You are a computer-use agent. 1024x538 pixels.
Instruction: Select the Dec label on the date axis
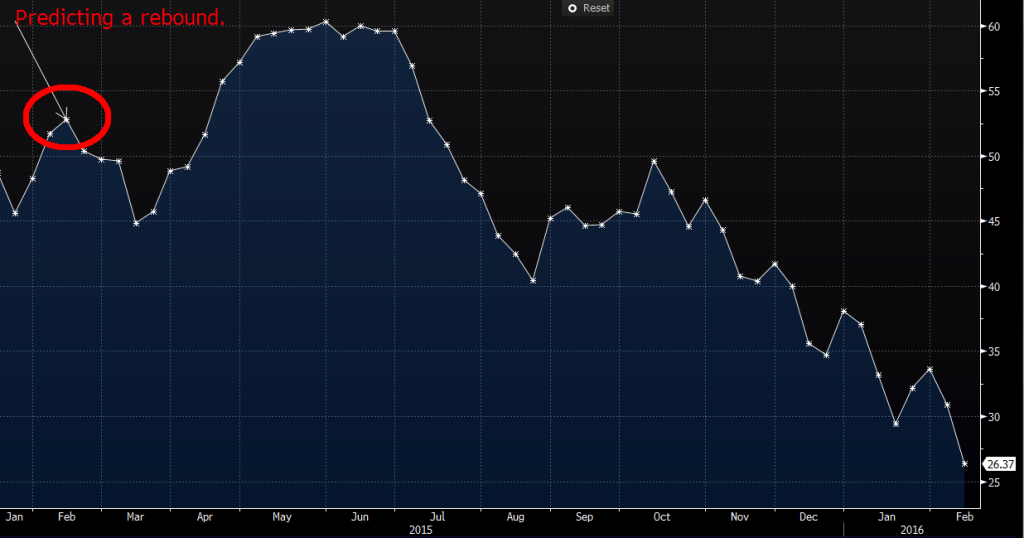pyautogui.click(x=808, y=516)
